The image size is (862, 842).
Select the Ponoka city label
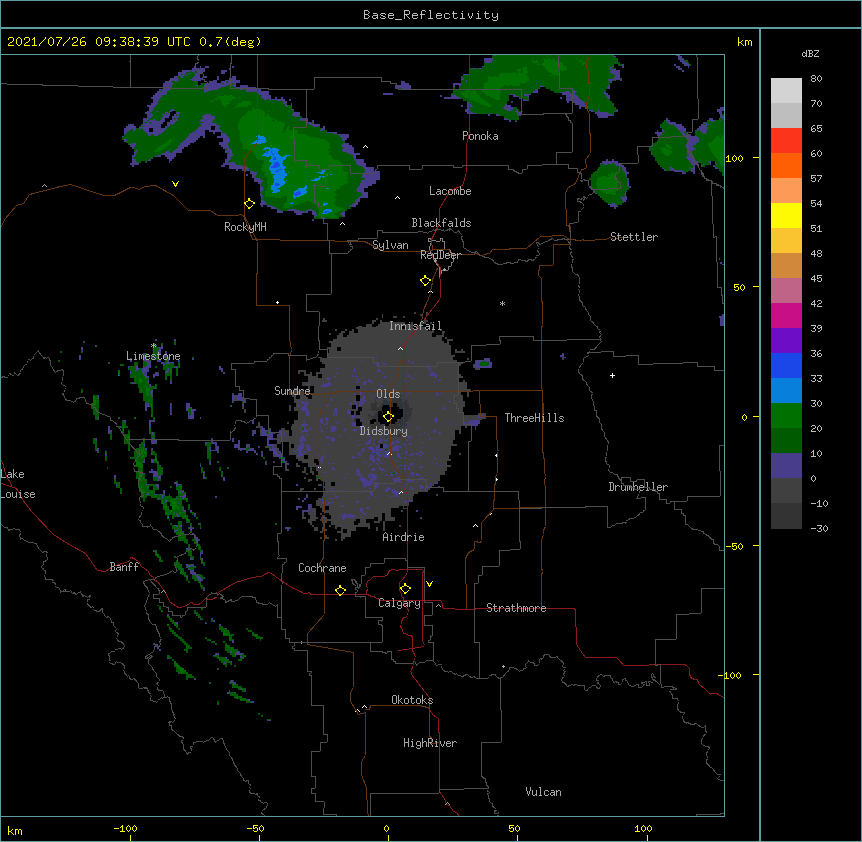point(480,136)
